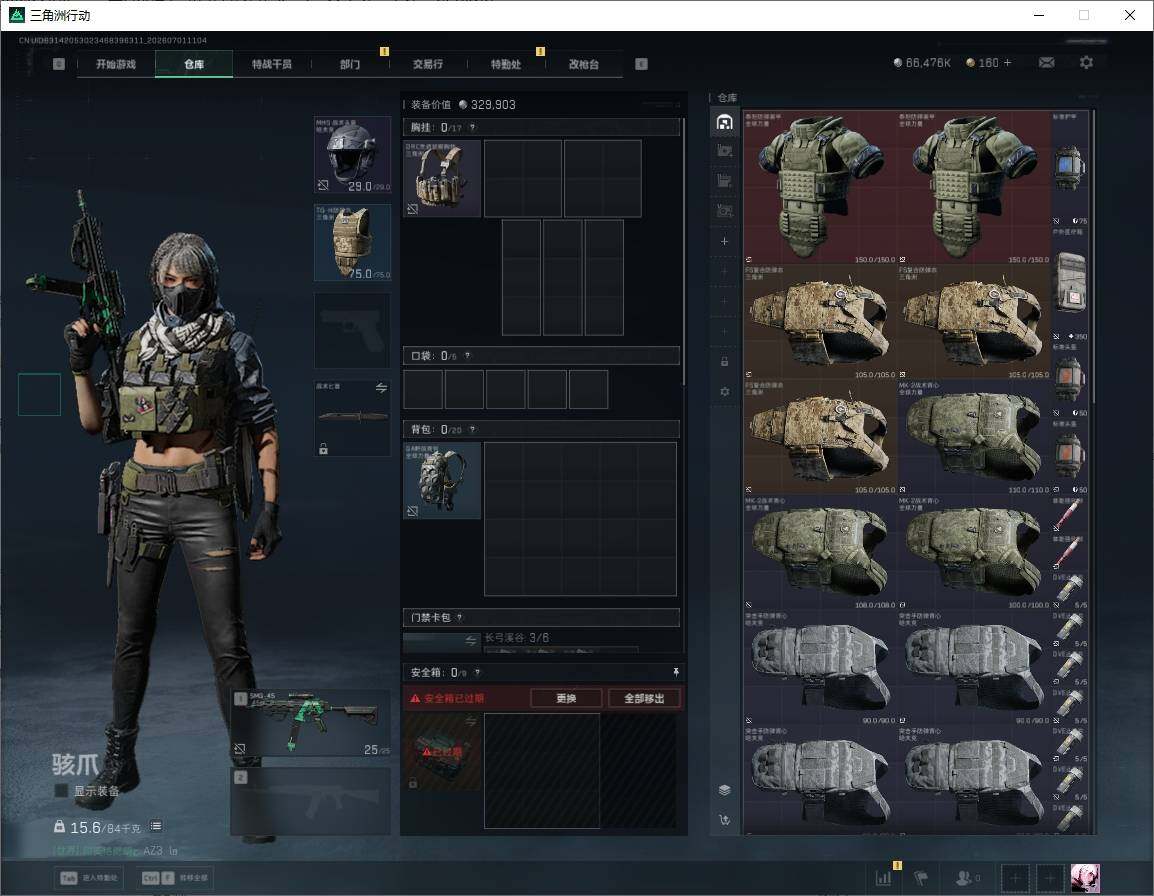Image resolution: width=1154 pixels, height=896 pixels.
Task: Open the 特战干员 tab
Action: pyautogui.click(x=272, y=64)
